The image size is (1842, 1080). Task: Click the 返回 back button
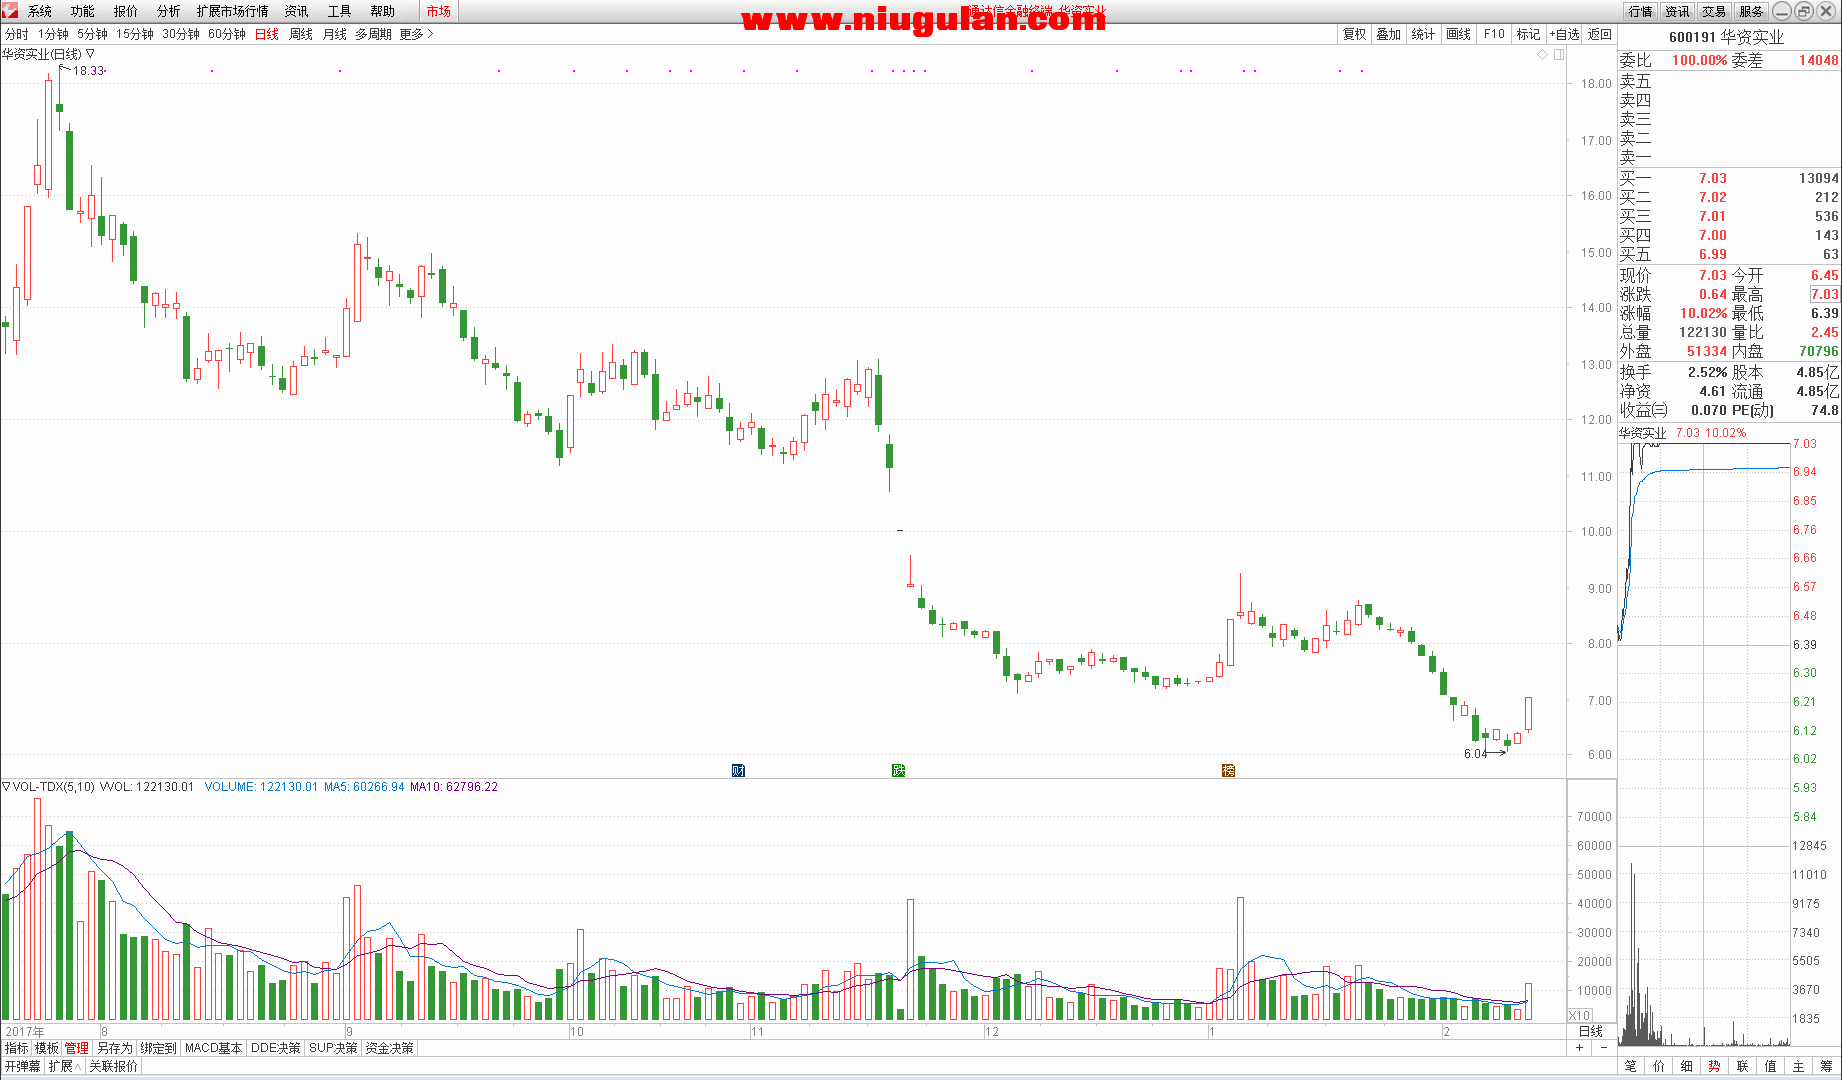point(1600,34)
